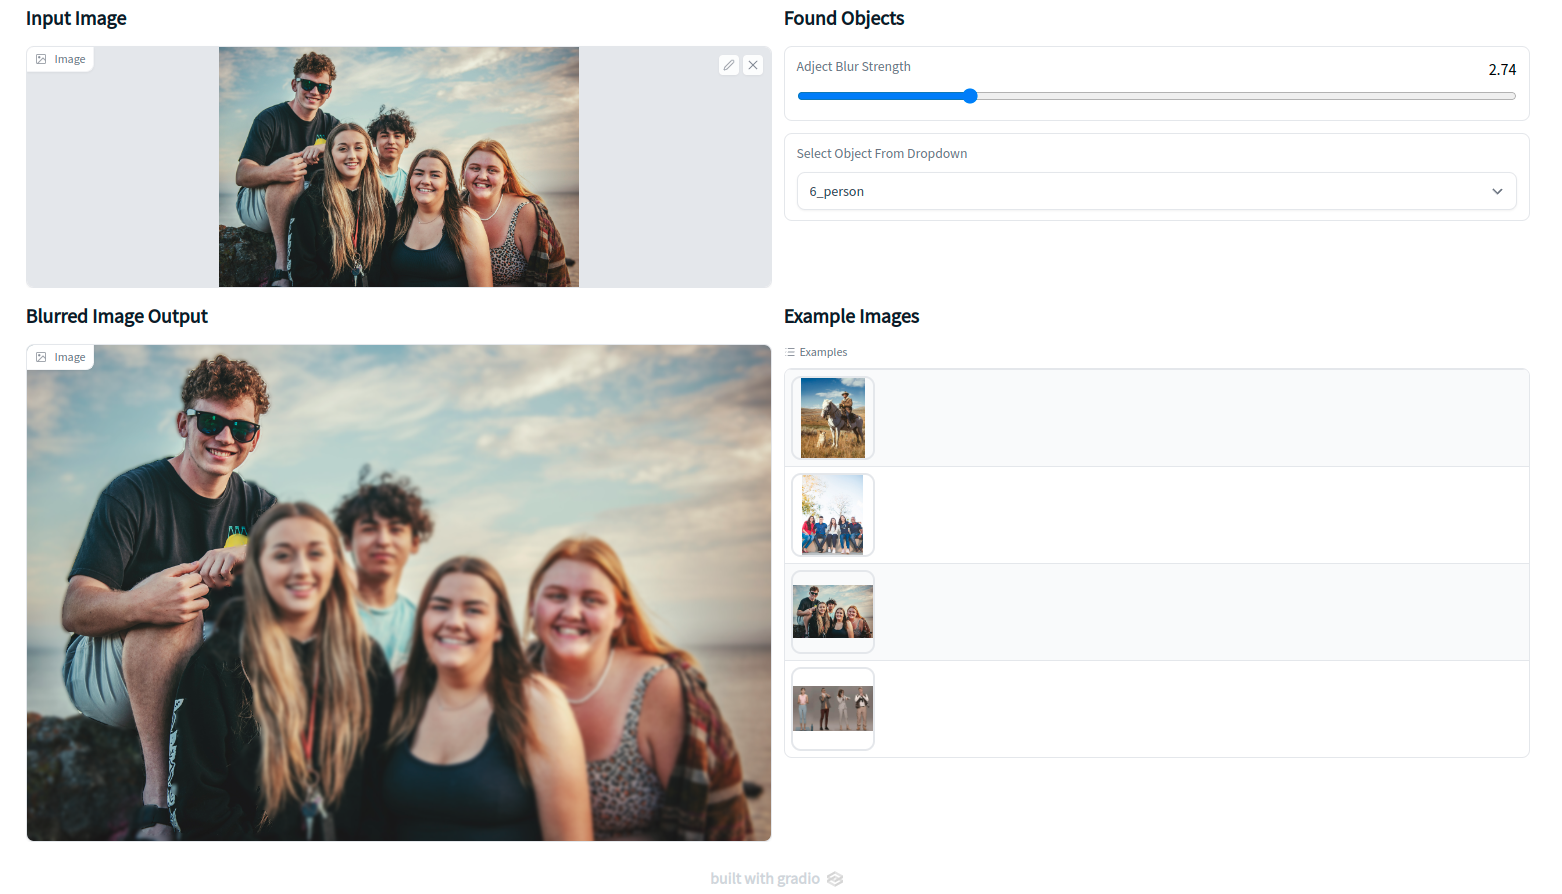This screenshot has height=894, width=1562.
Task: Click the Blurred Image Output heading
Action: pyautogui.click(x=117, y=316)
